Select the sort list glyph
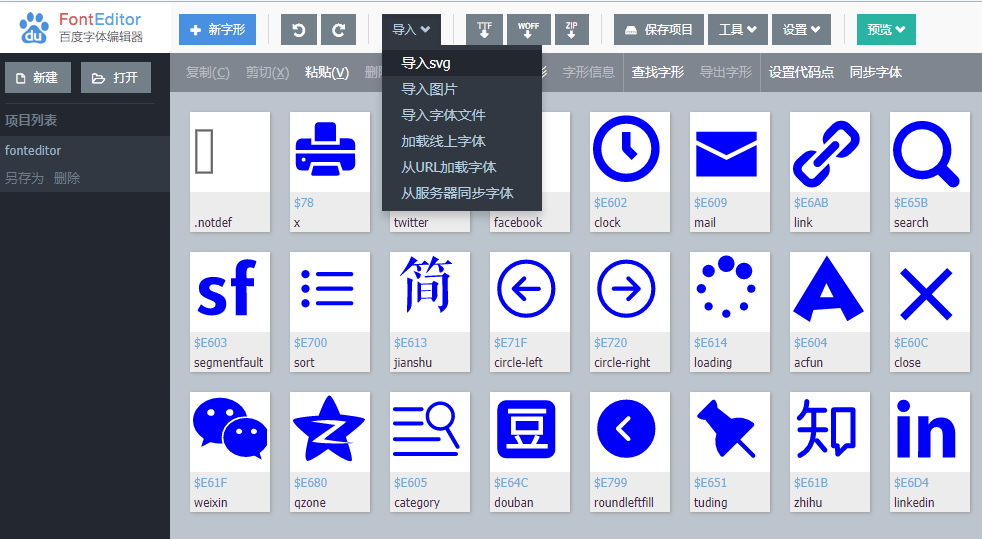982x539 pixels. [x=329, y=312]
